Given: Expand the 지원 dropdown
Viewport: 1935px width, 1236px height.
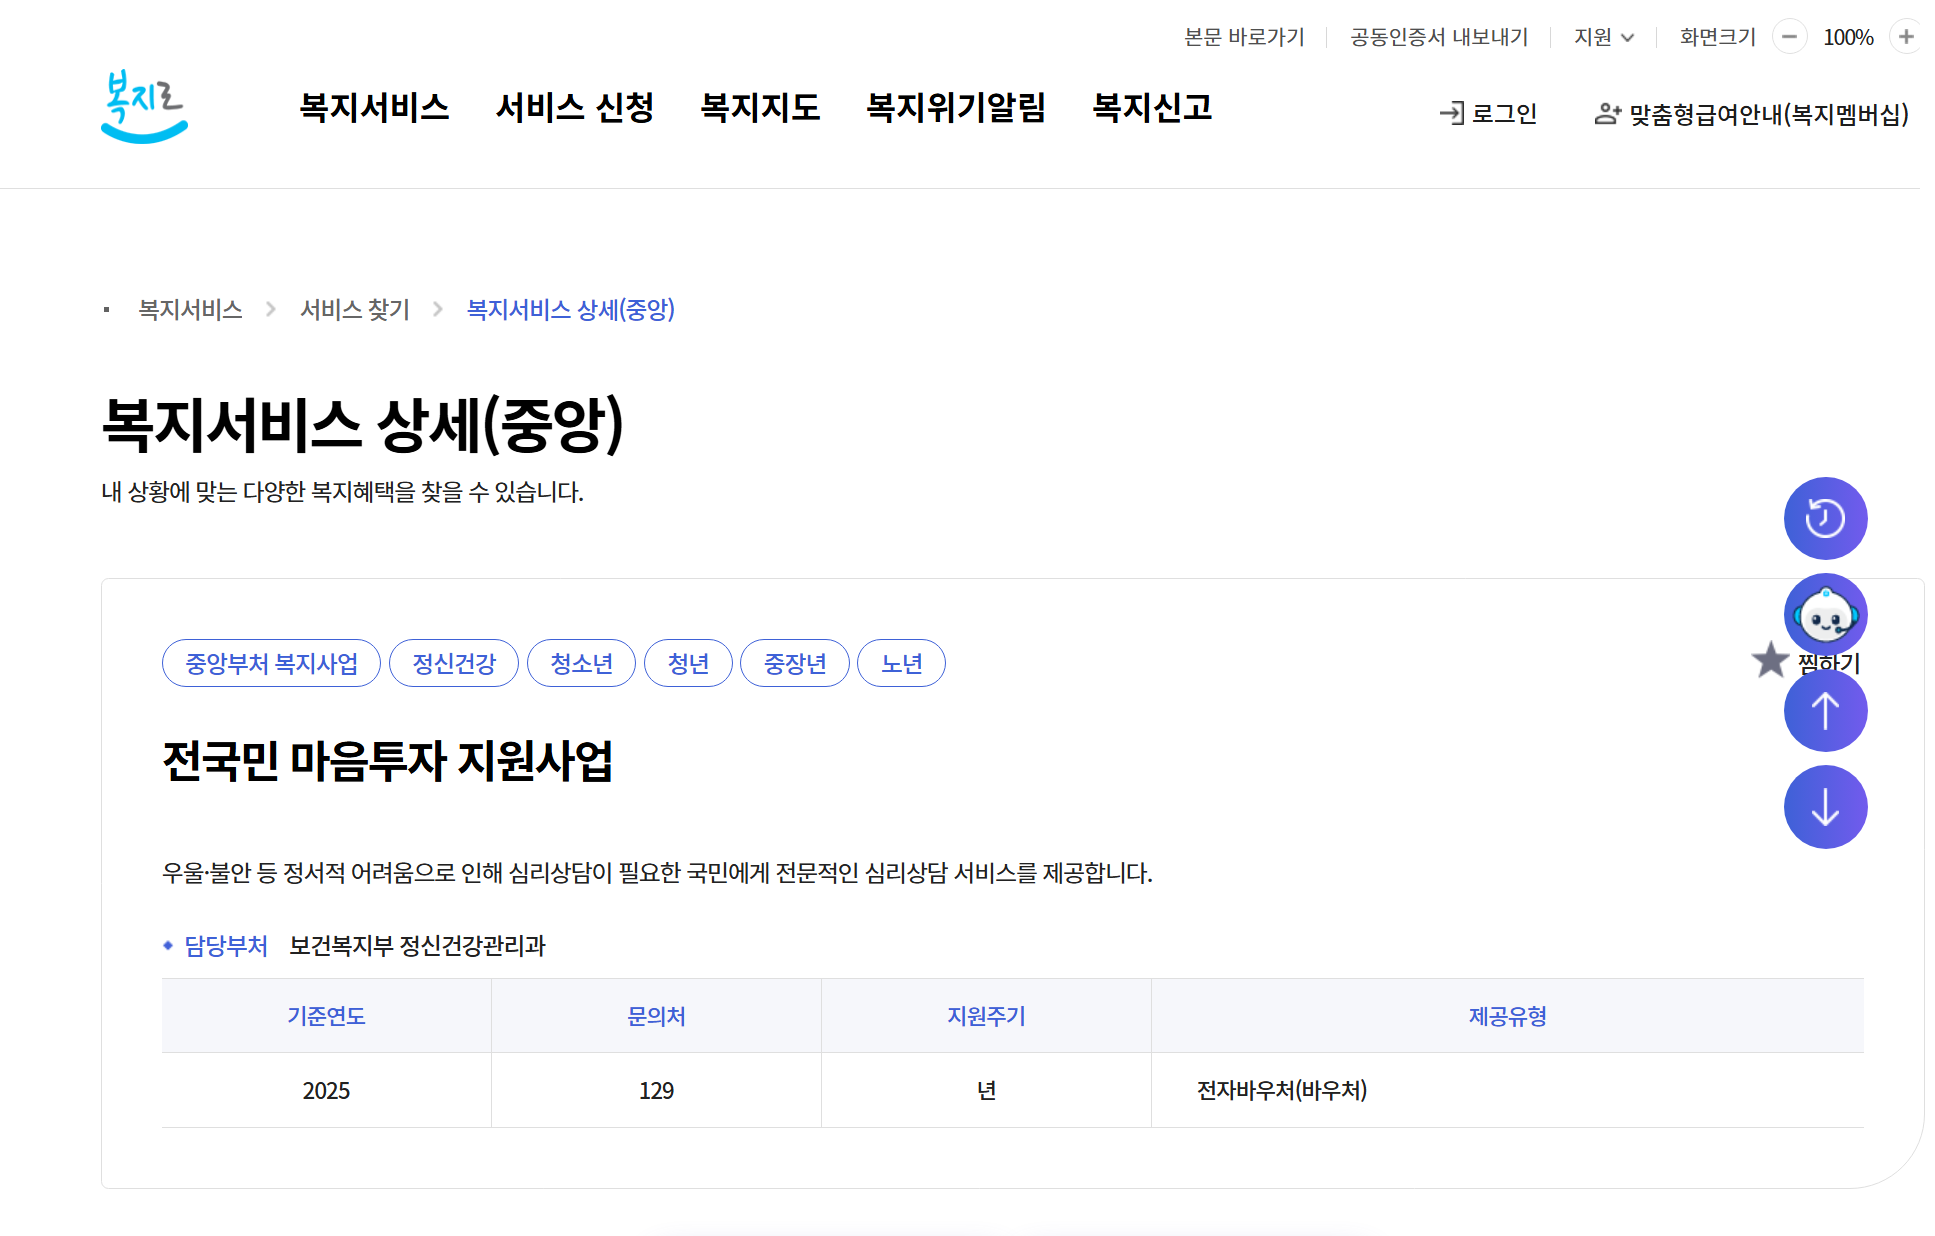Looking at the screenshot, I should (x=1604, y=37).
